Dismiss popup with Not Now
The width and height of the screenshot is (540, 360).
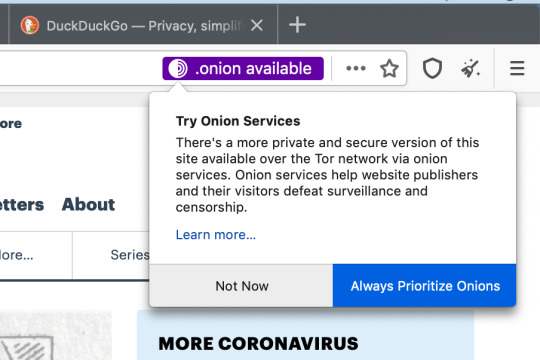[241, 286]
